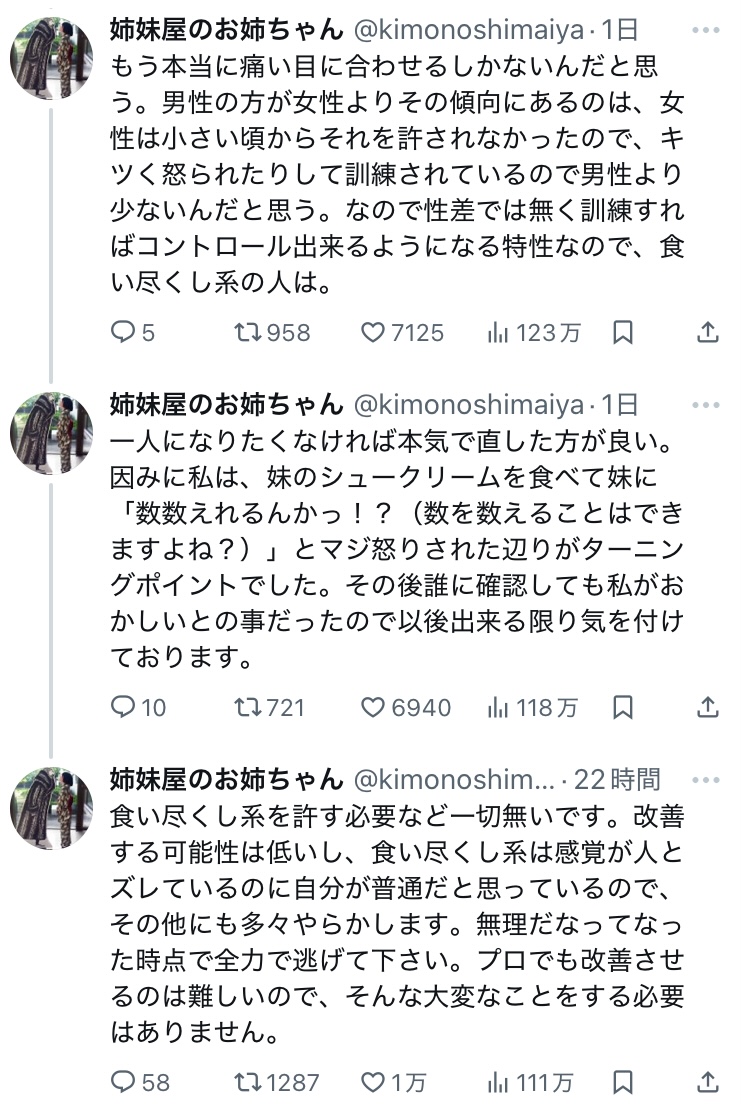Open @kimonoshimaiya handle on first tweet
The image size is (742, 1104).
coord(470,30)
